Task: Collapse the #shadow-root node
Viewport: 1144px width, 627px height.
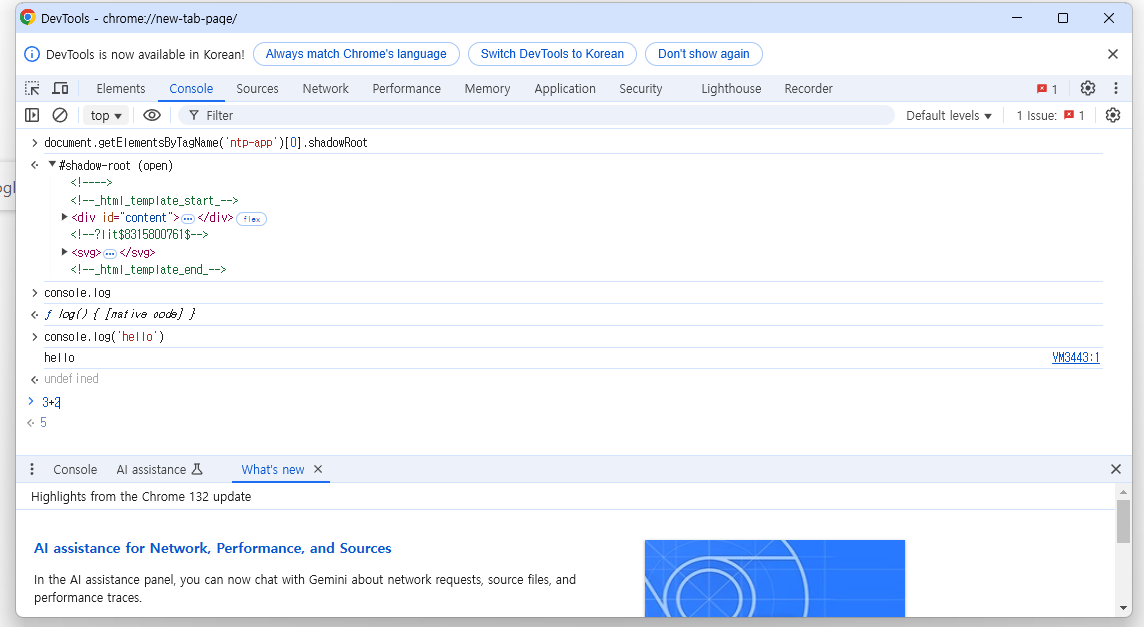Action: coord(52,164)
